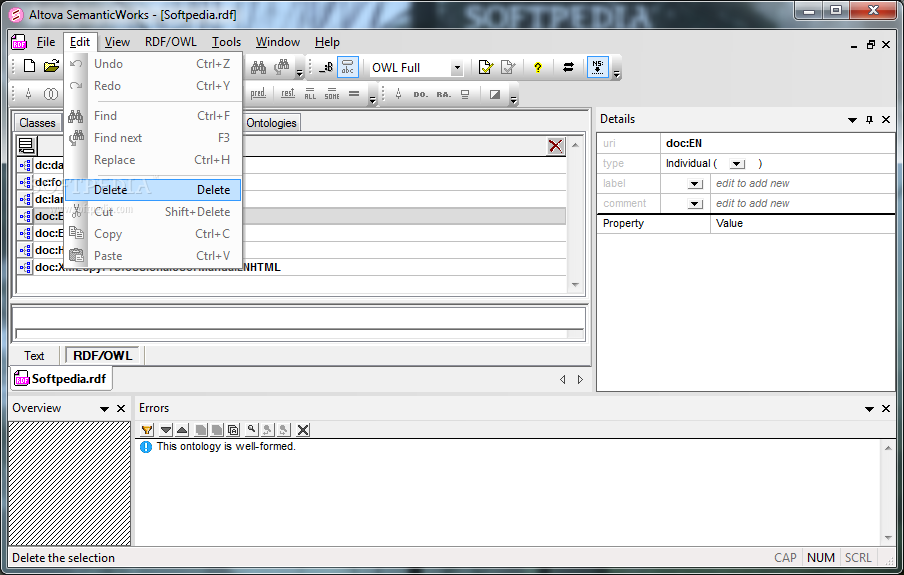The height and width of the screenshot is (575, 904).
Task: Open the Window menu
Action: [x=278, y=42]
